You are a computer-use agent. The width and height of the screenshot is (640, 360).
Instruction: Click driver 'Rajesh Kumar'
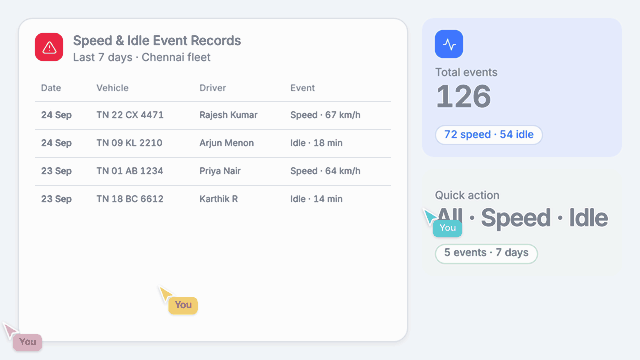[x=228, y=115]
